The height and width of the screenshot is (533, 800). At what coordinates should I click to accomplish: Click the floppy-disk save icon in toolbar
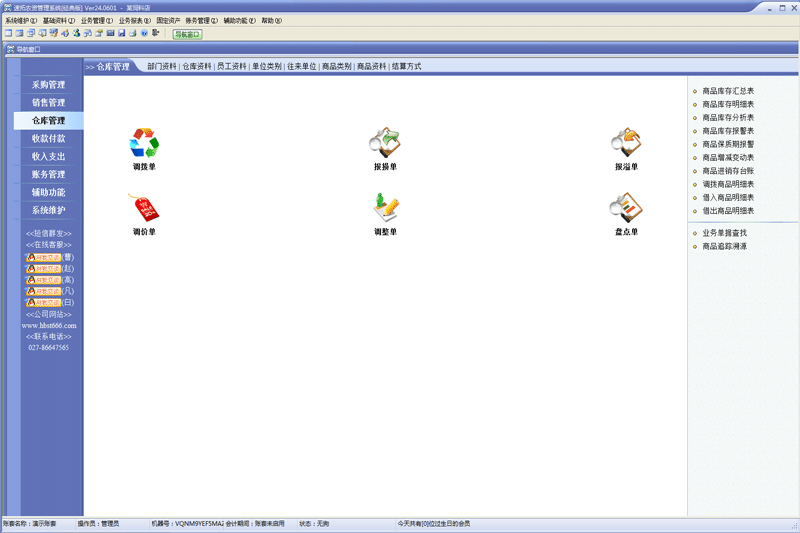(x=121, y=33)
